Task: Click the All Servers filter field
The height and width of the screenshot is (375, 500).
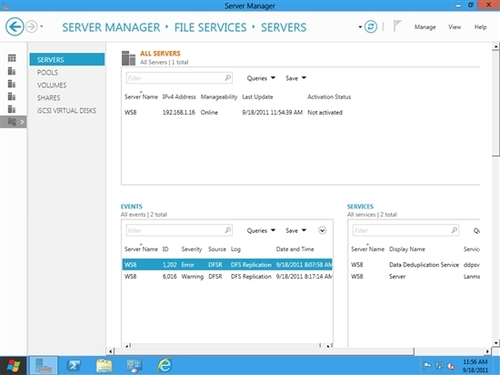Action: (179, 78)
